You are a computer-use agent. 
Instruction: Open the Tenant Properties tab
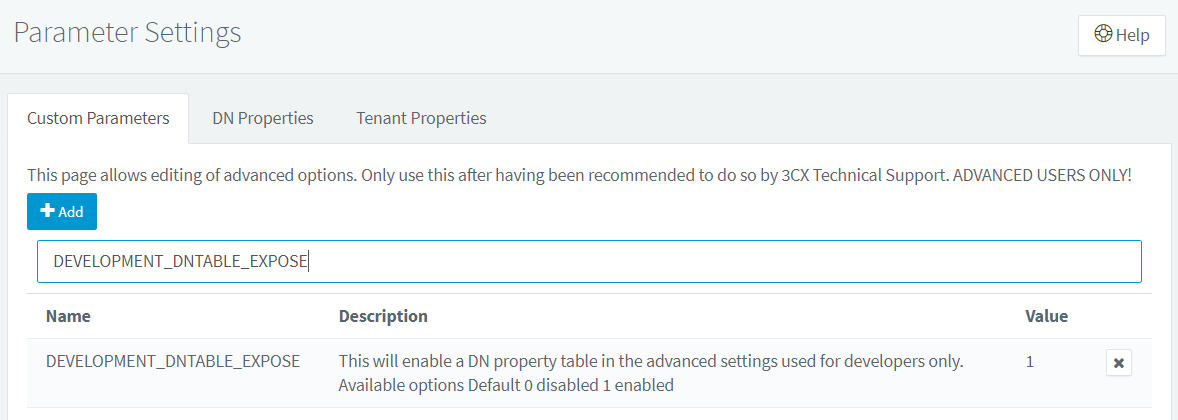point(421,118)
